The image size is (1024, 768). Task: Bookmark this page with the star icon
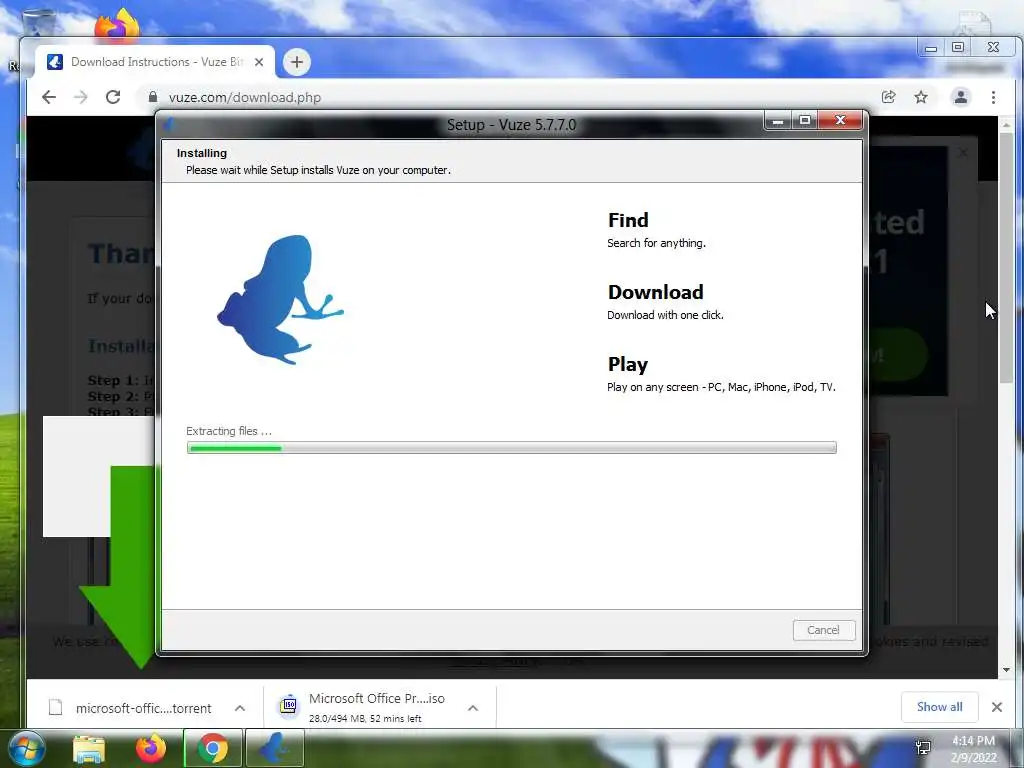[x=921, y=97]
